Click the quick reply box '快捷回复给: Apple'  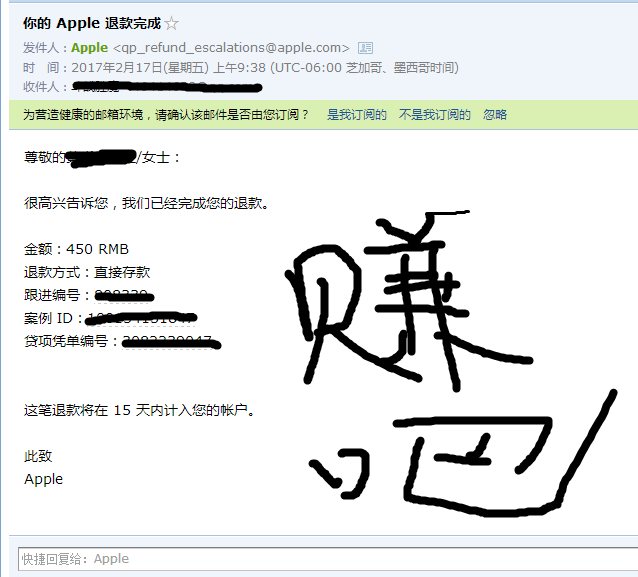tap(328, 559)
